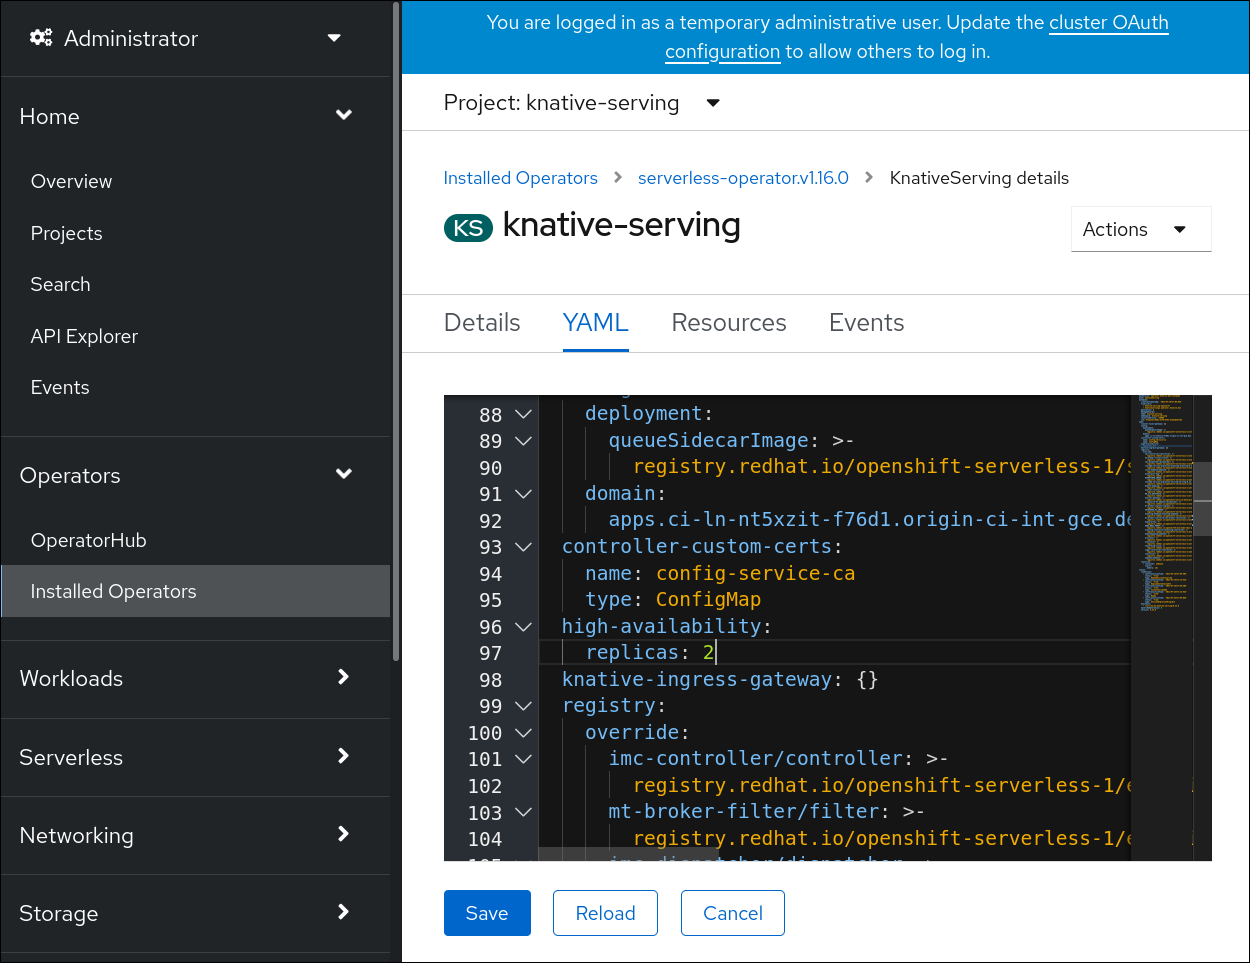Open the Actions dropdown menu
Viewport: 1250px width, 963px height.
tap(1140, 229)
